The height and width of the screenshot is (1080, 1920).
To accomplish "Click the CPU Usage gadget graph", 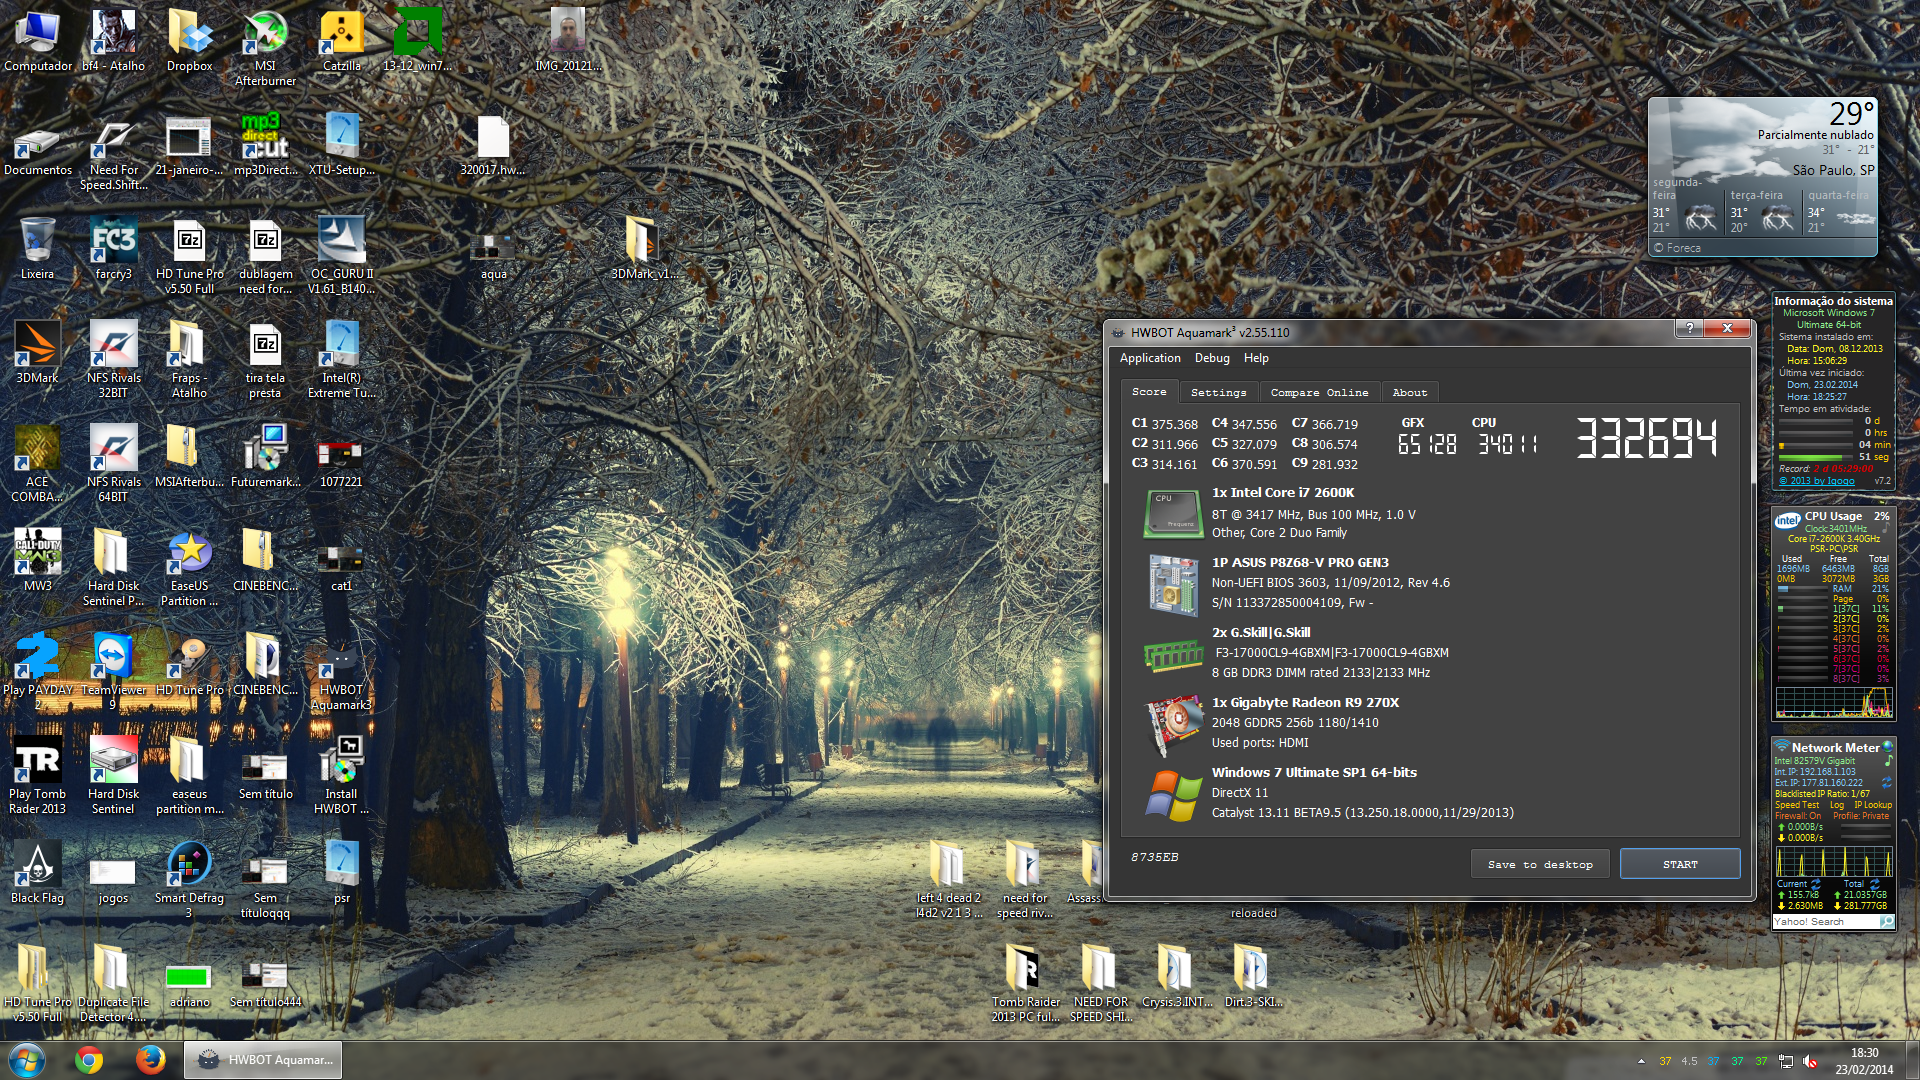I will click(x=1833, y=701).
